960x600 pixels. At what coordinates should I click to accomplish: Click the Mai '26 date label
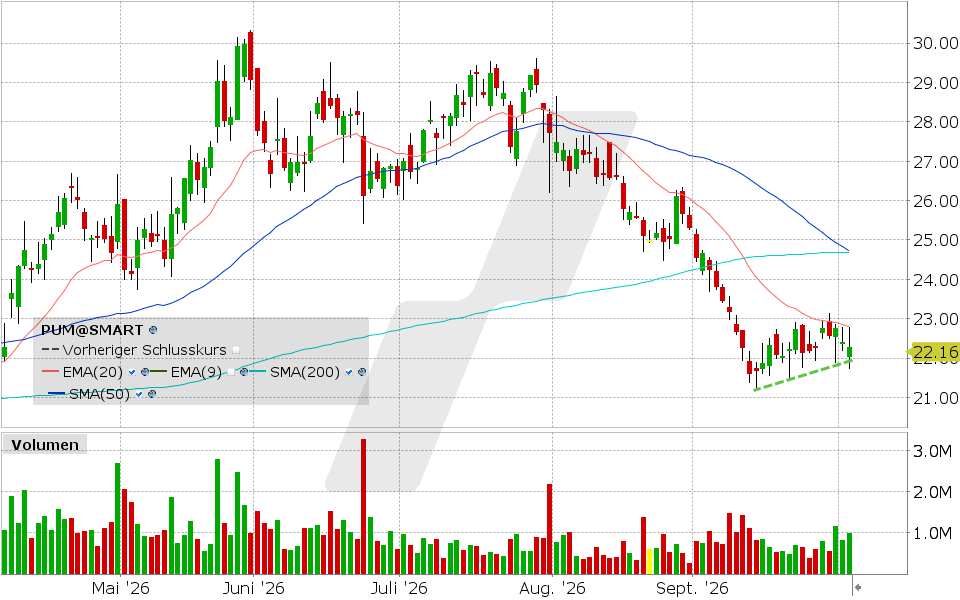pos(121,588)
